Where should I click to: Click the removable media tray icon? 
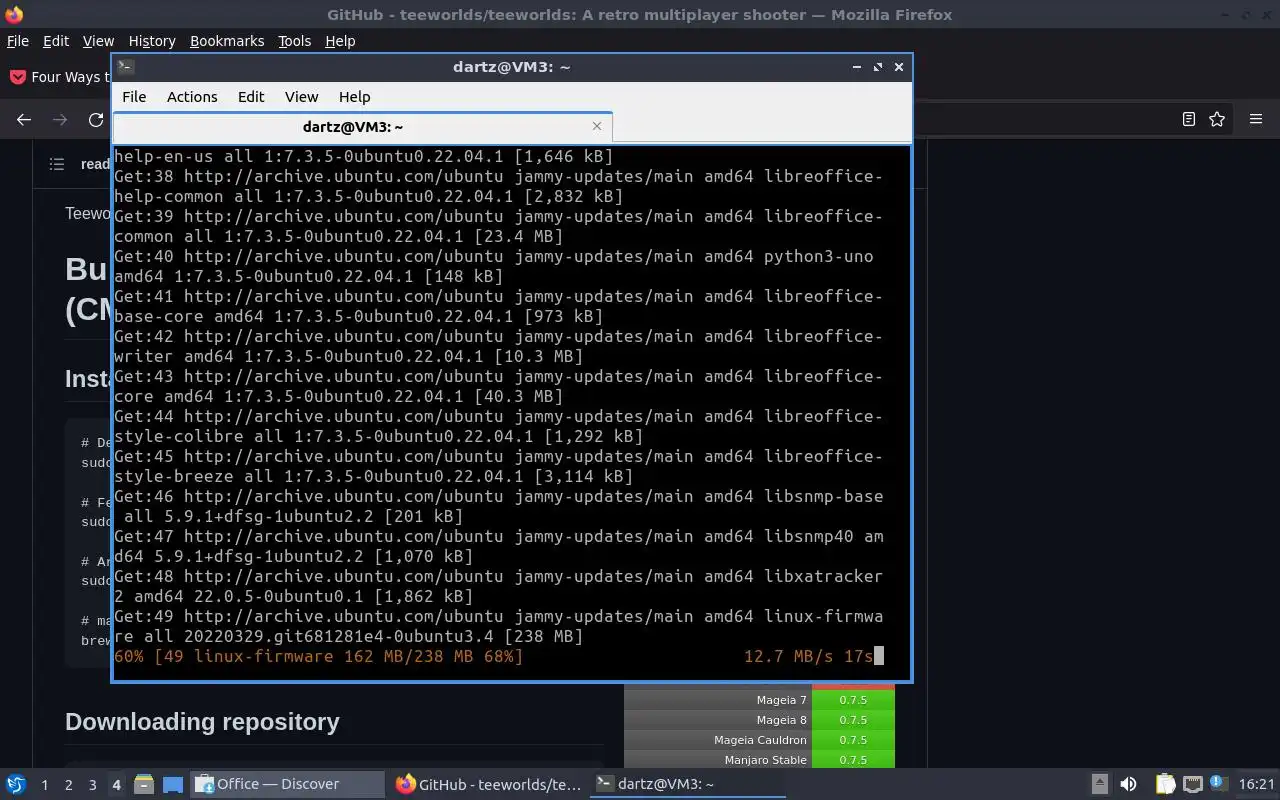click(x=1099, y=784)
